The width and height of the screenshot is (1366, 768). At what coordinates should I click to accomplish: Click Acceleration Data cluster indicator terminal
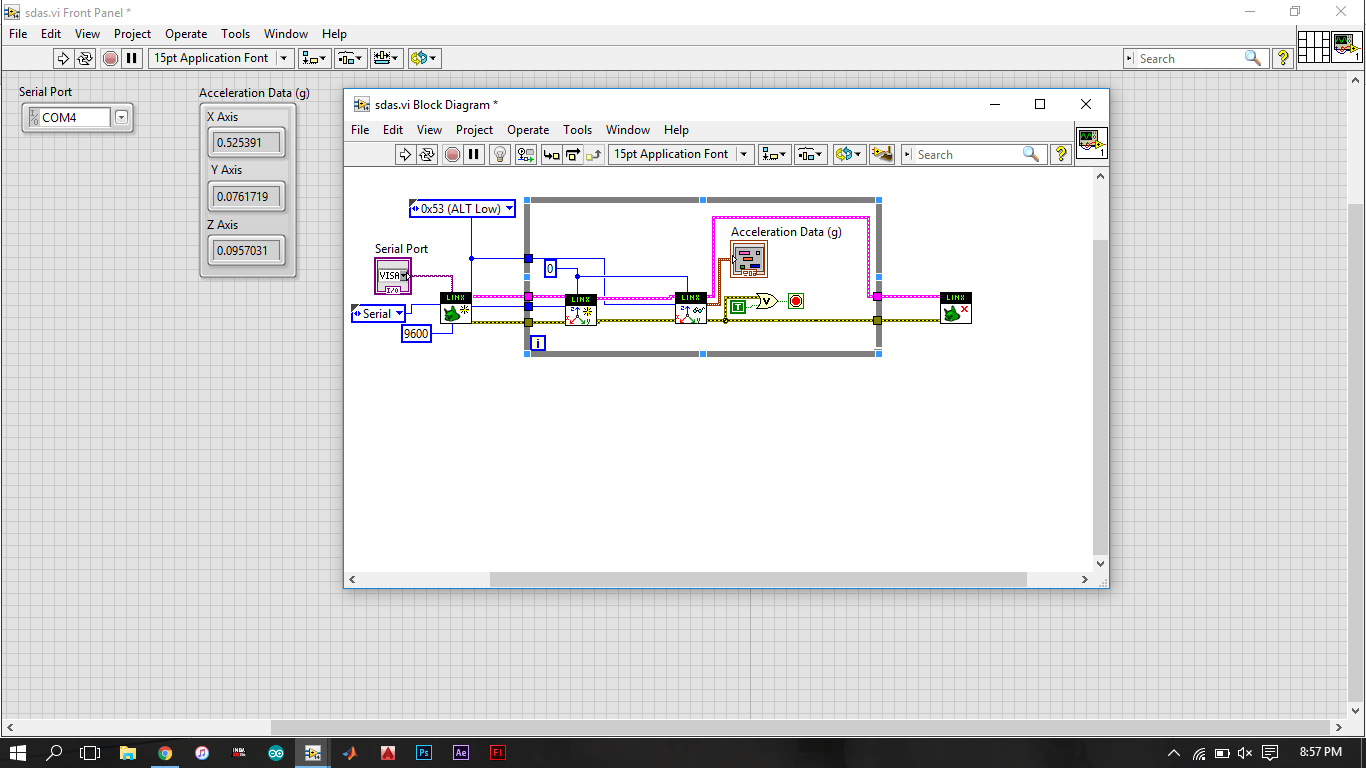pyautogui.click(x=749, y=259)
